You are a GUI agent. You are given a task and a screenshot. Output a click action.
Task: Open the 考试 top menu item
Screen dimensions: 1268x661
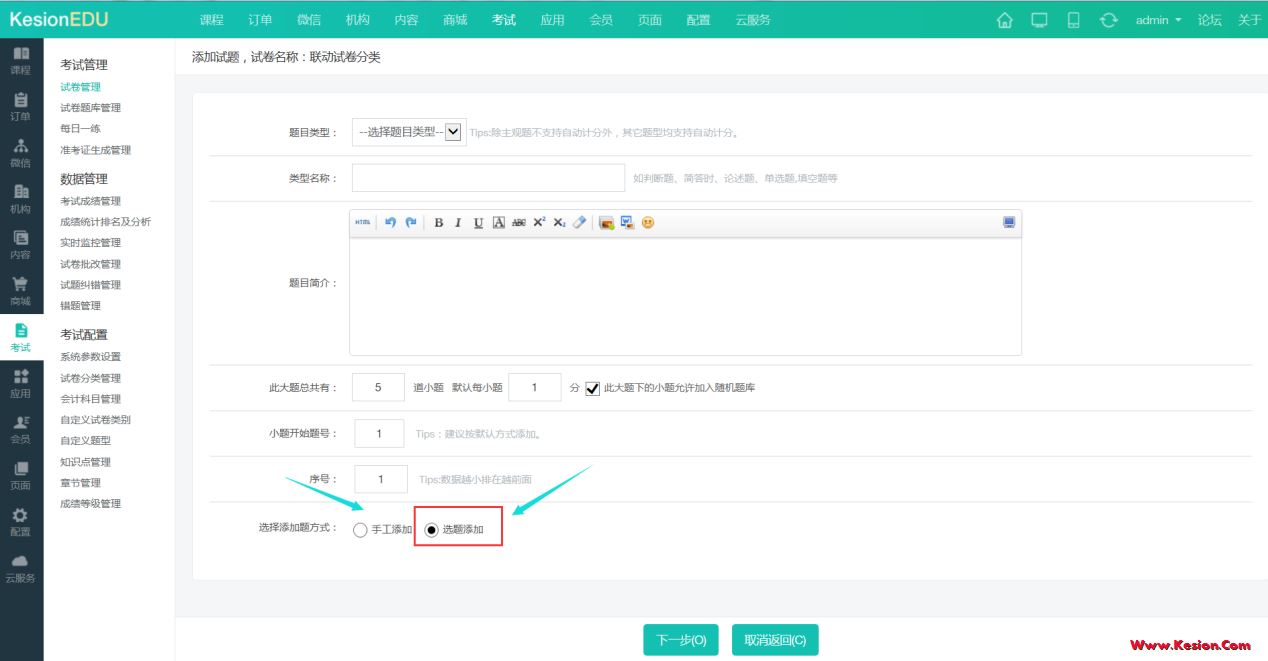pos(504,20)
